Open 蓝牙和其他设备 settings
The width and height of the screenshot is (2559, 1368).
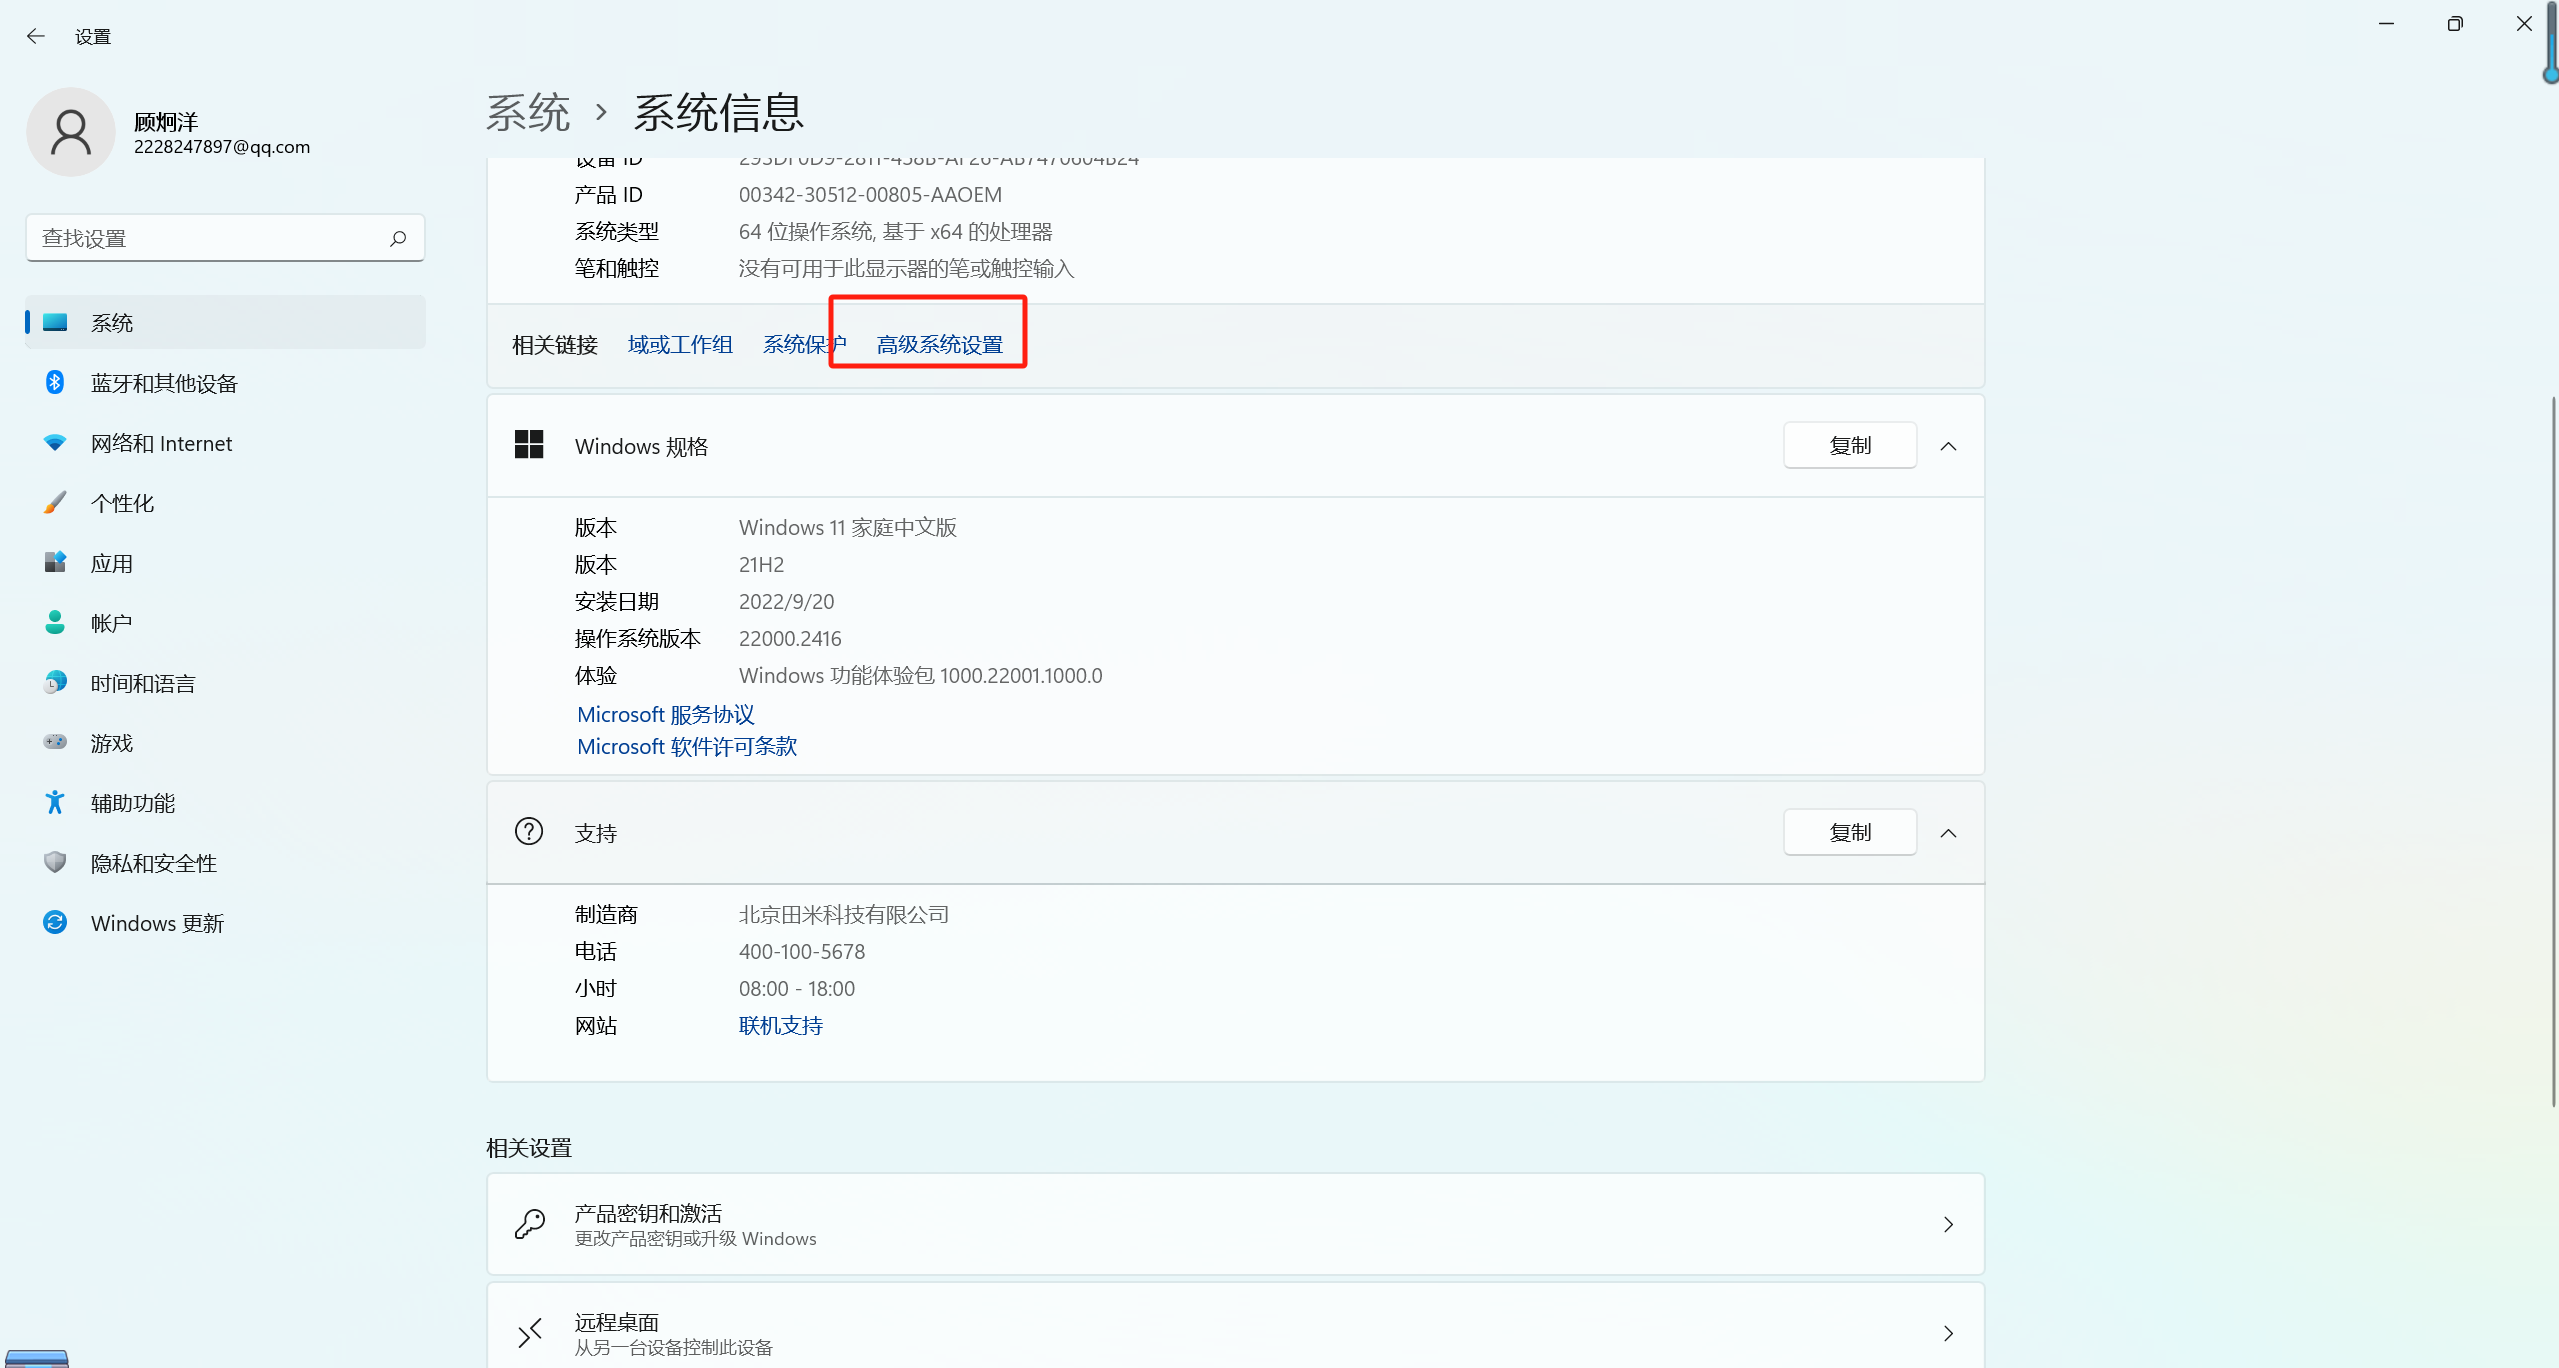click(226, 383)
